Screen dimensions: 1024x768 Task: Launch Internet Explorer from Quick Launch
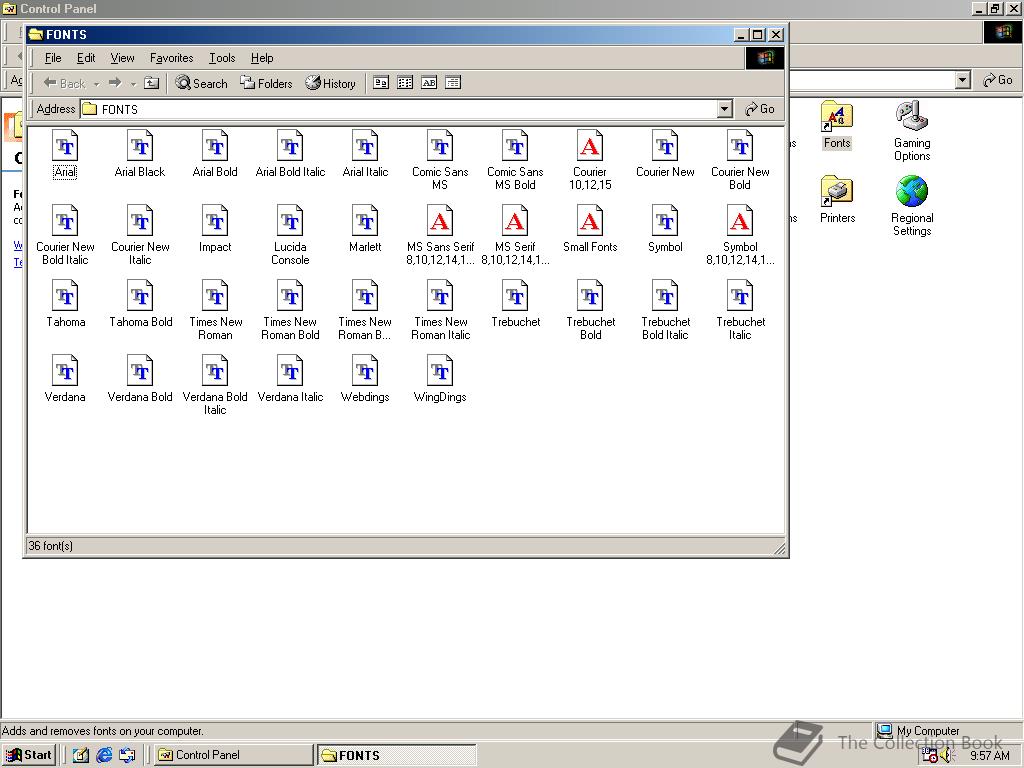point(104,755)
